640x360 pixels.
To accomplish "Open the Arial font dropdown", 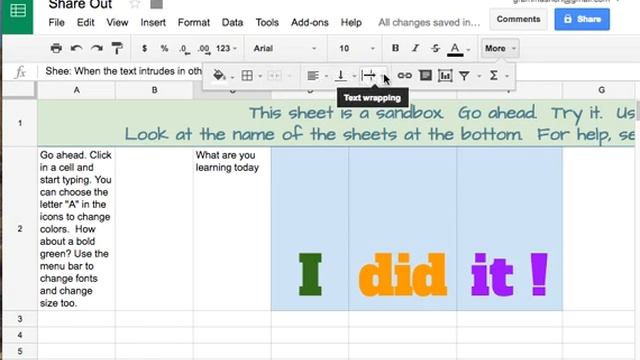I will tap(285, 48).
